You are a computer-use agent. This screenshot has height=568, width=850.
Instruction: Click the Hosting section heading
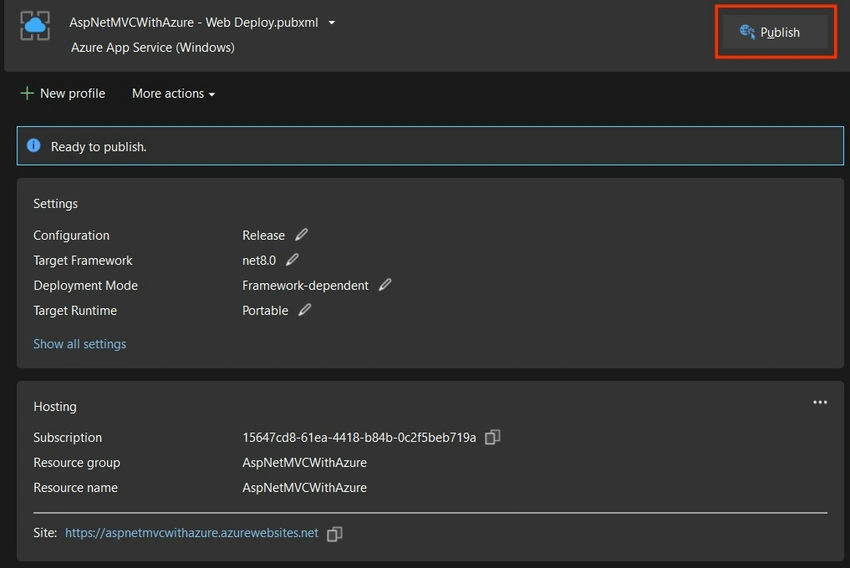(55, 406)
